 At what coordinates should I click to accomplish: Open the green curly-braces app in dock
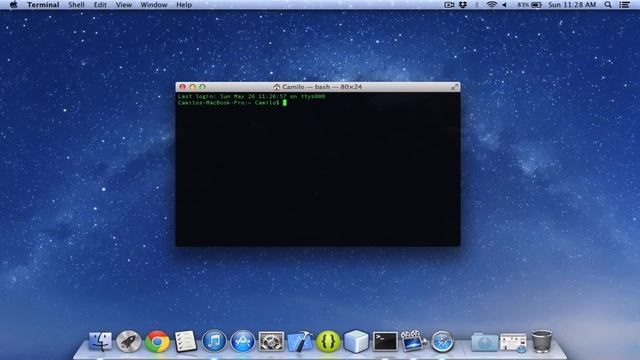point(328,341)
